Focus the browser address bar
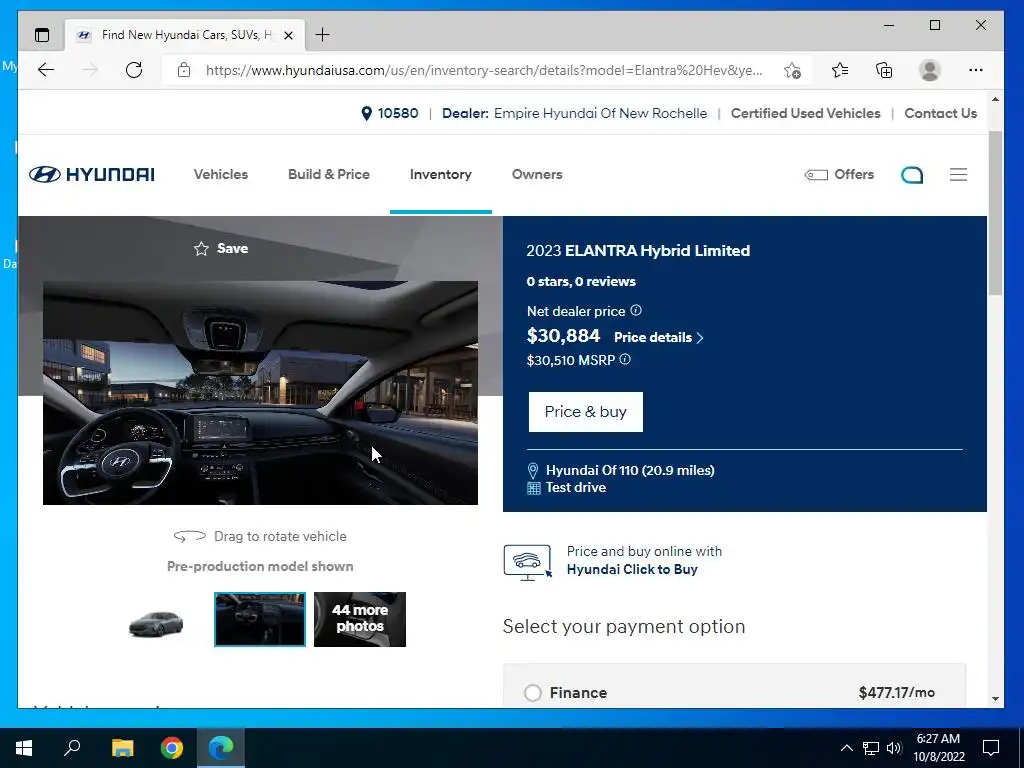This screenshot has width=1024, height=768. 483,70
